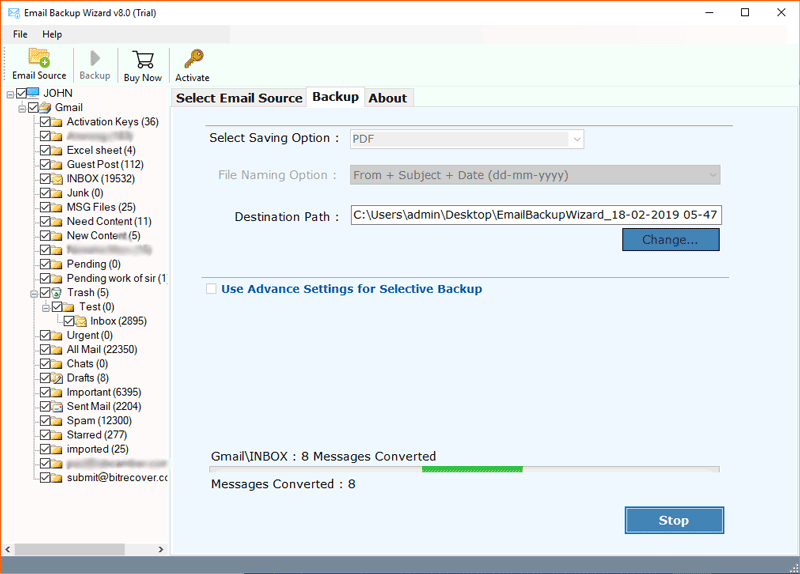This screenshot has height=574, width=800.
Task: Click the Activate key icon
Action: 193,59
